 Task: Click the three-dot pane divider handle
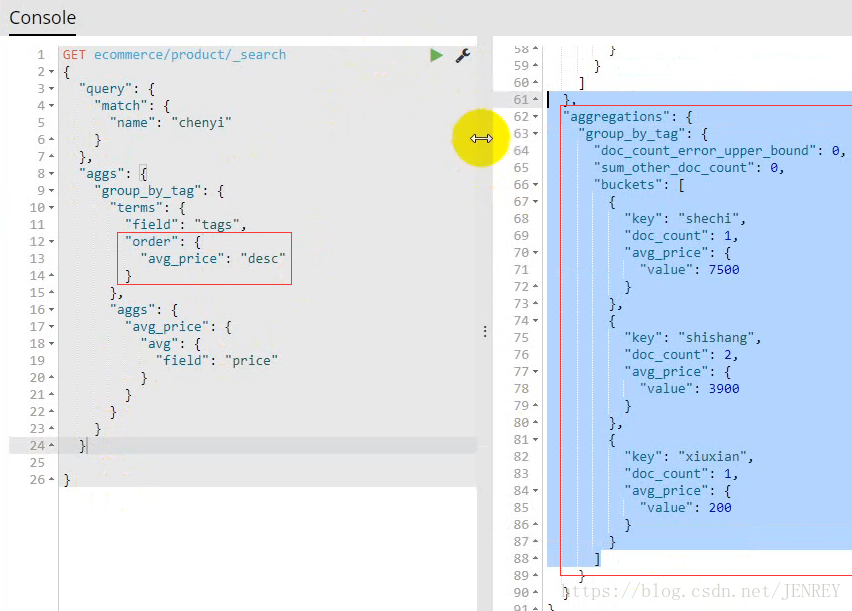click(485, 331)
